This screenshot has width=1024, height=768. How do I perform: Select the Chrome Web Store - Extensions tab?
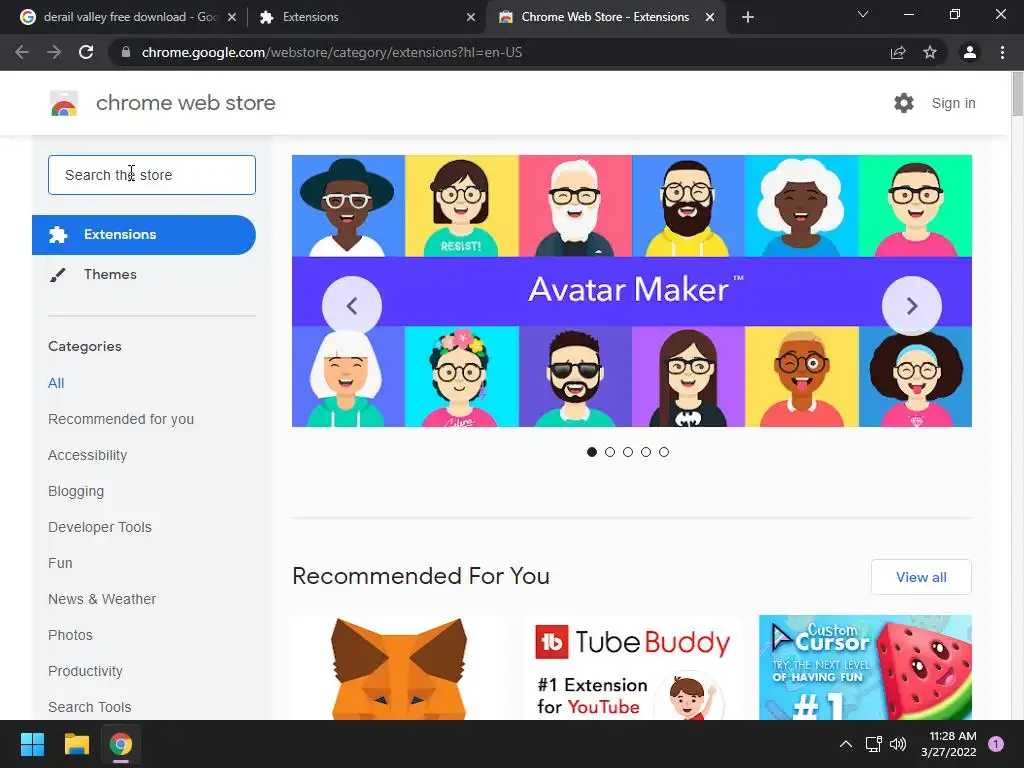tap(605, 18)
